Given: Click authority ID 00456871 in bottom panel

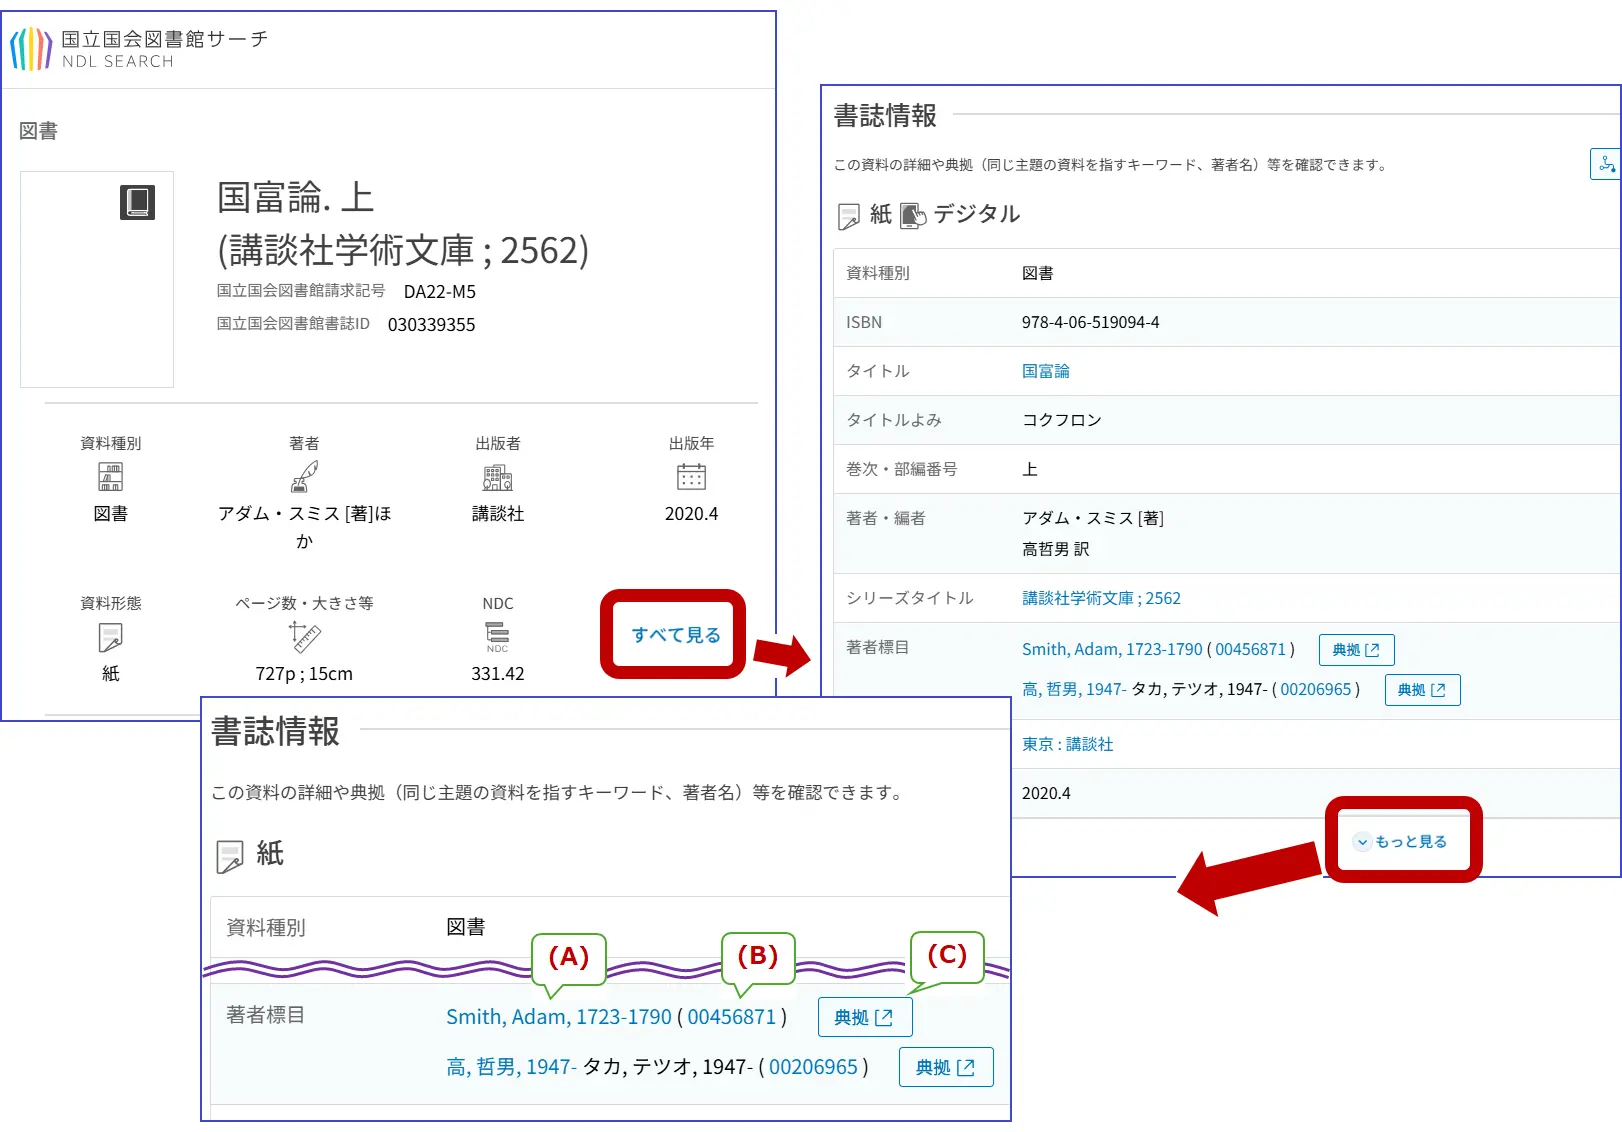Looking at the screenshot, I should 731,1017.
